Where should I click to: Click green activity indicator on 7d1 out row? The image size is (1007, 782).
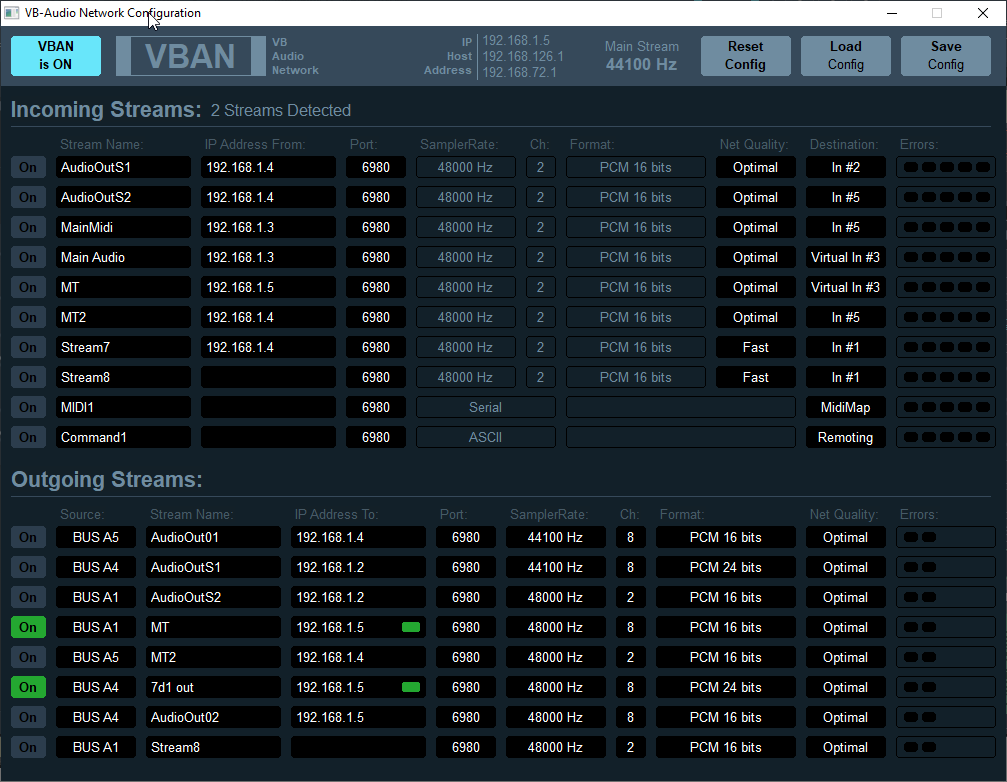pos(411,687)
